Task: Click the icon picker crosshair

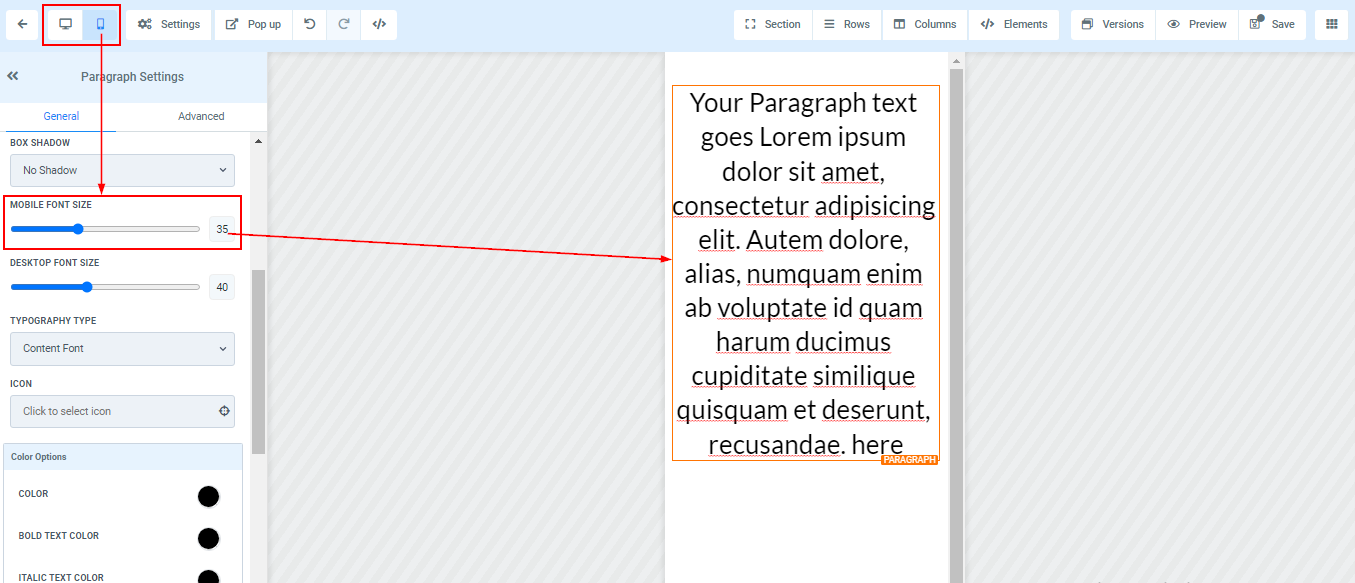Action: click(224, 411)
